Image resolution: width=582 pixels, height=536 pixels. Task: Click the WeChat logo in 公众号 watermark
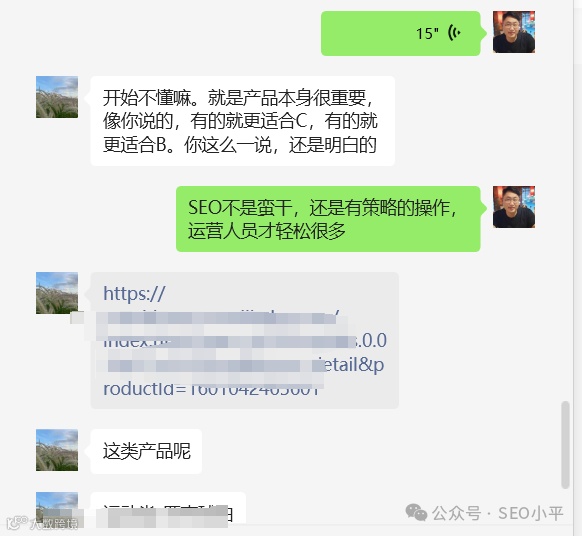coord(416,513)
